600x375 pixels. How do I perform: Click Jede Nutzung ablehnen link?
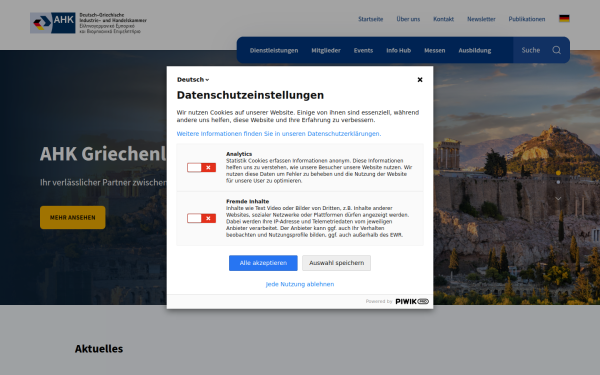(x=300, y=284)
